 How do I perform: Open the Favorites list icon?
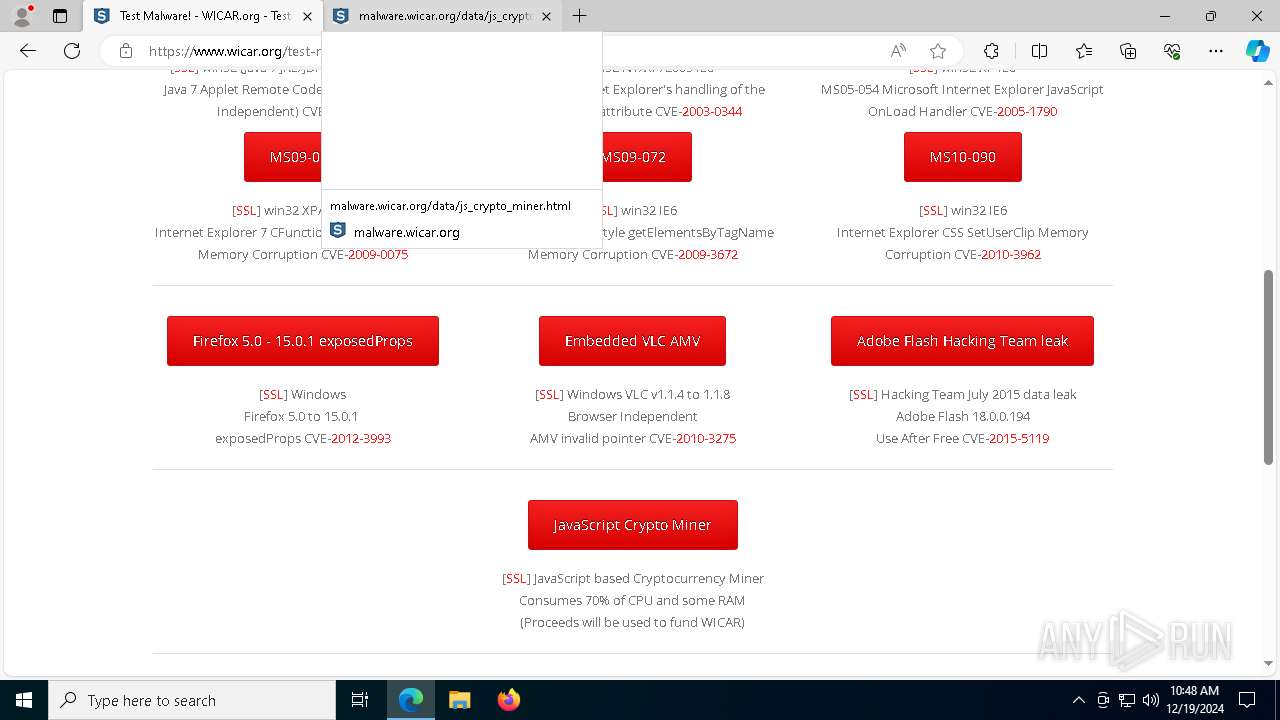click(1084, 51)
